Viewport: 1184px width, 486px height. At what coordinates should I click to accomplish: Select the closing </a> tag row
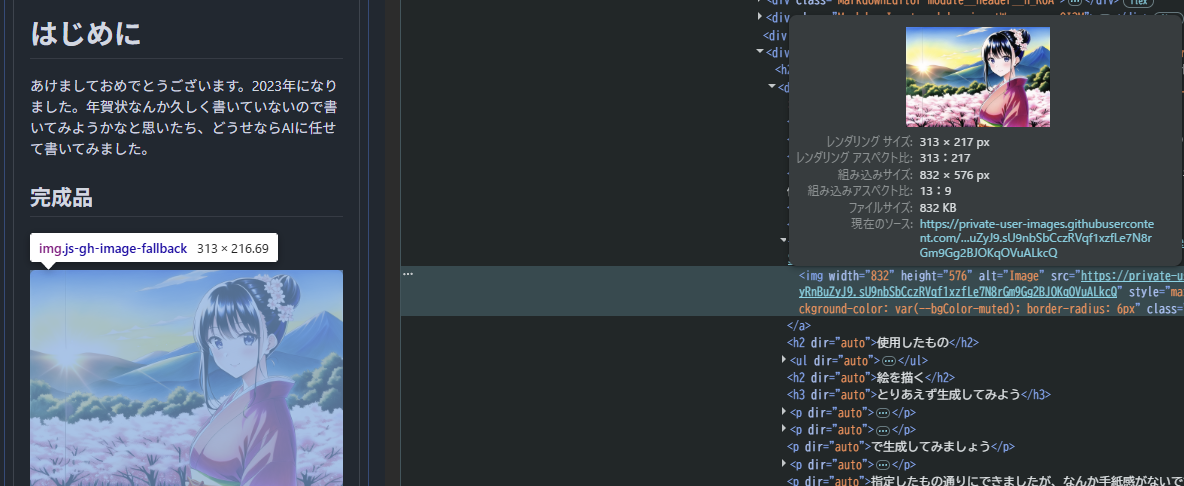pos(799,325)
